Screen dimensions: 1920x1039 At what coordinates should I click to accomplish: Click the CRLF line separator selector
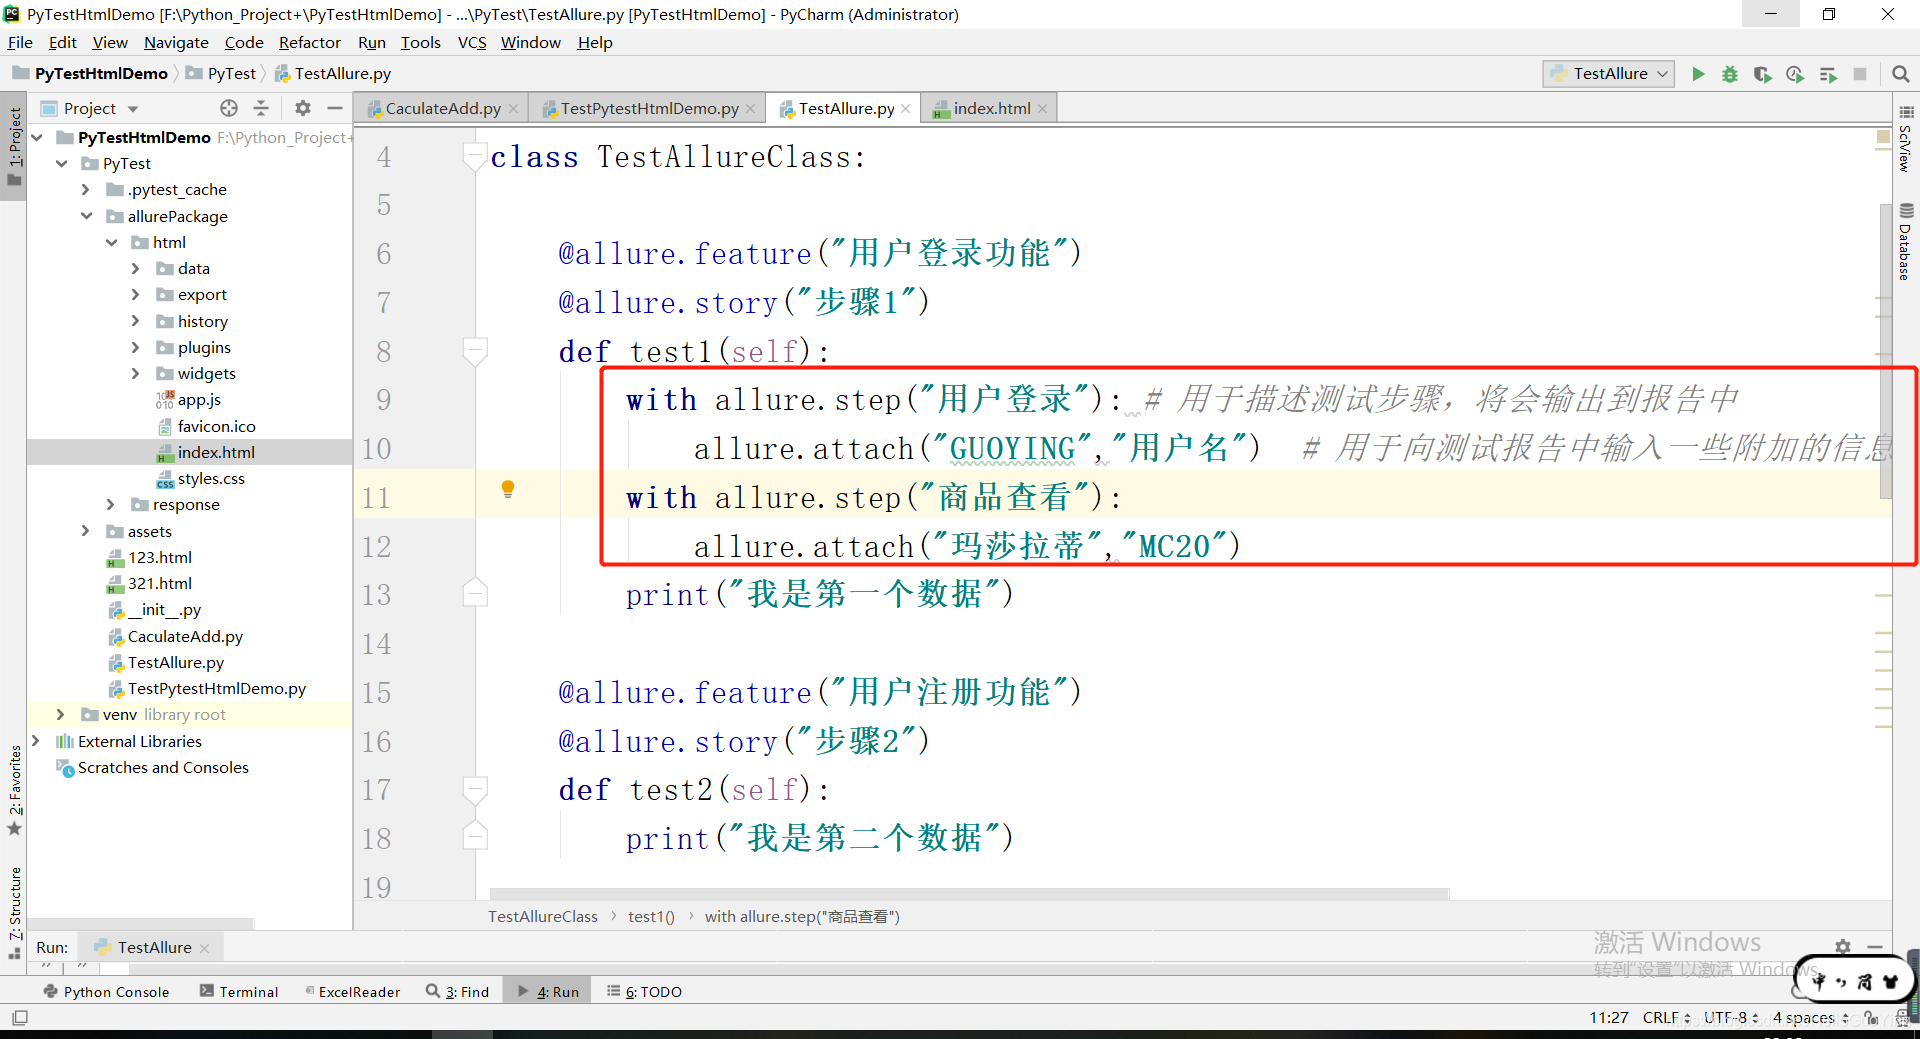pos(1667,1018)
